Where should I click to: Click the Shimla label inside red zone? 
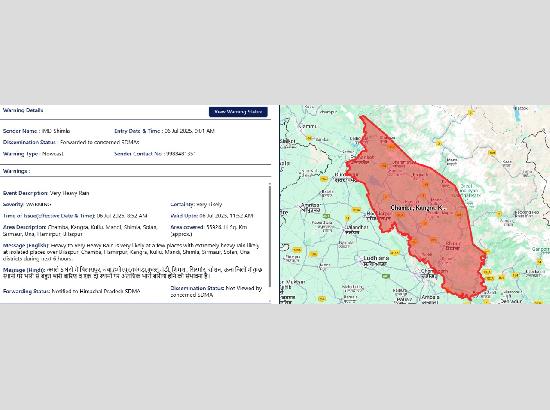[x=453, y=246]
